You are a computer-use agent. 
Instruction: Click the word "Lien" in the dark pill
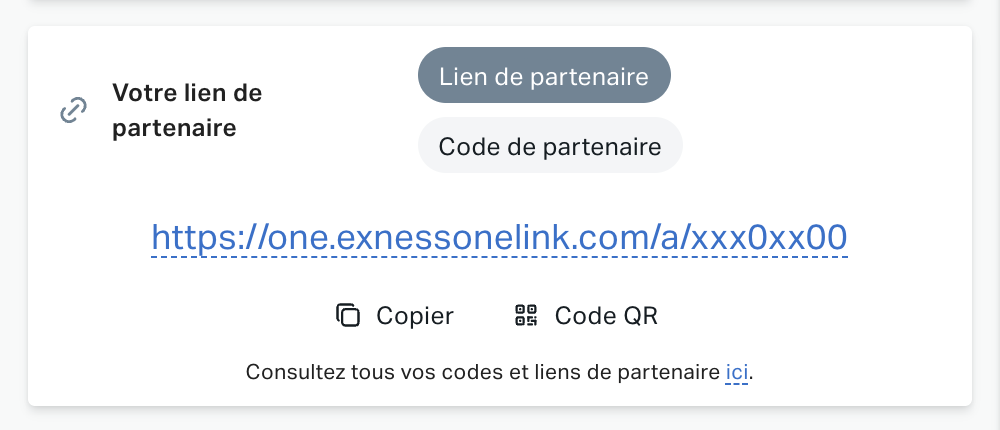pyautogui.click(x=462, y=76)
